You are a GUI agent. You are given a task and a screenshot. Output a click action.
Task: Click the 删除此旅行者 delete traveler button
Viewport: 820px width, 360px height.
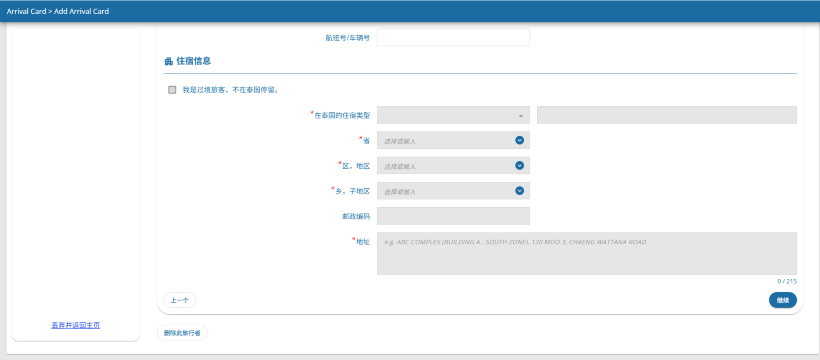click(182, 333)
